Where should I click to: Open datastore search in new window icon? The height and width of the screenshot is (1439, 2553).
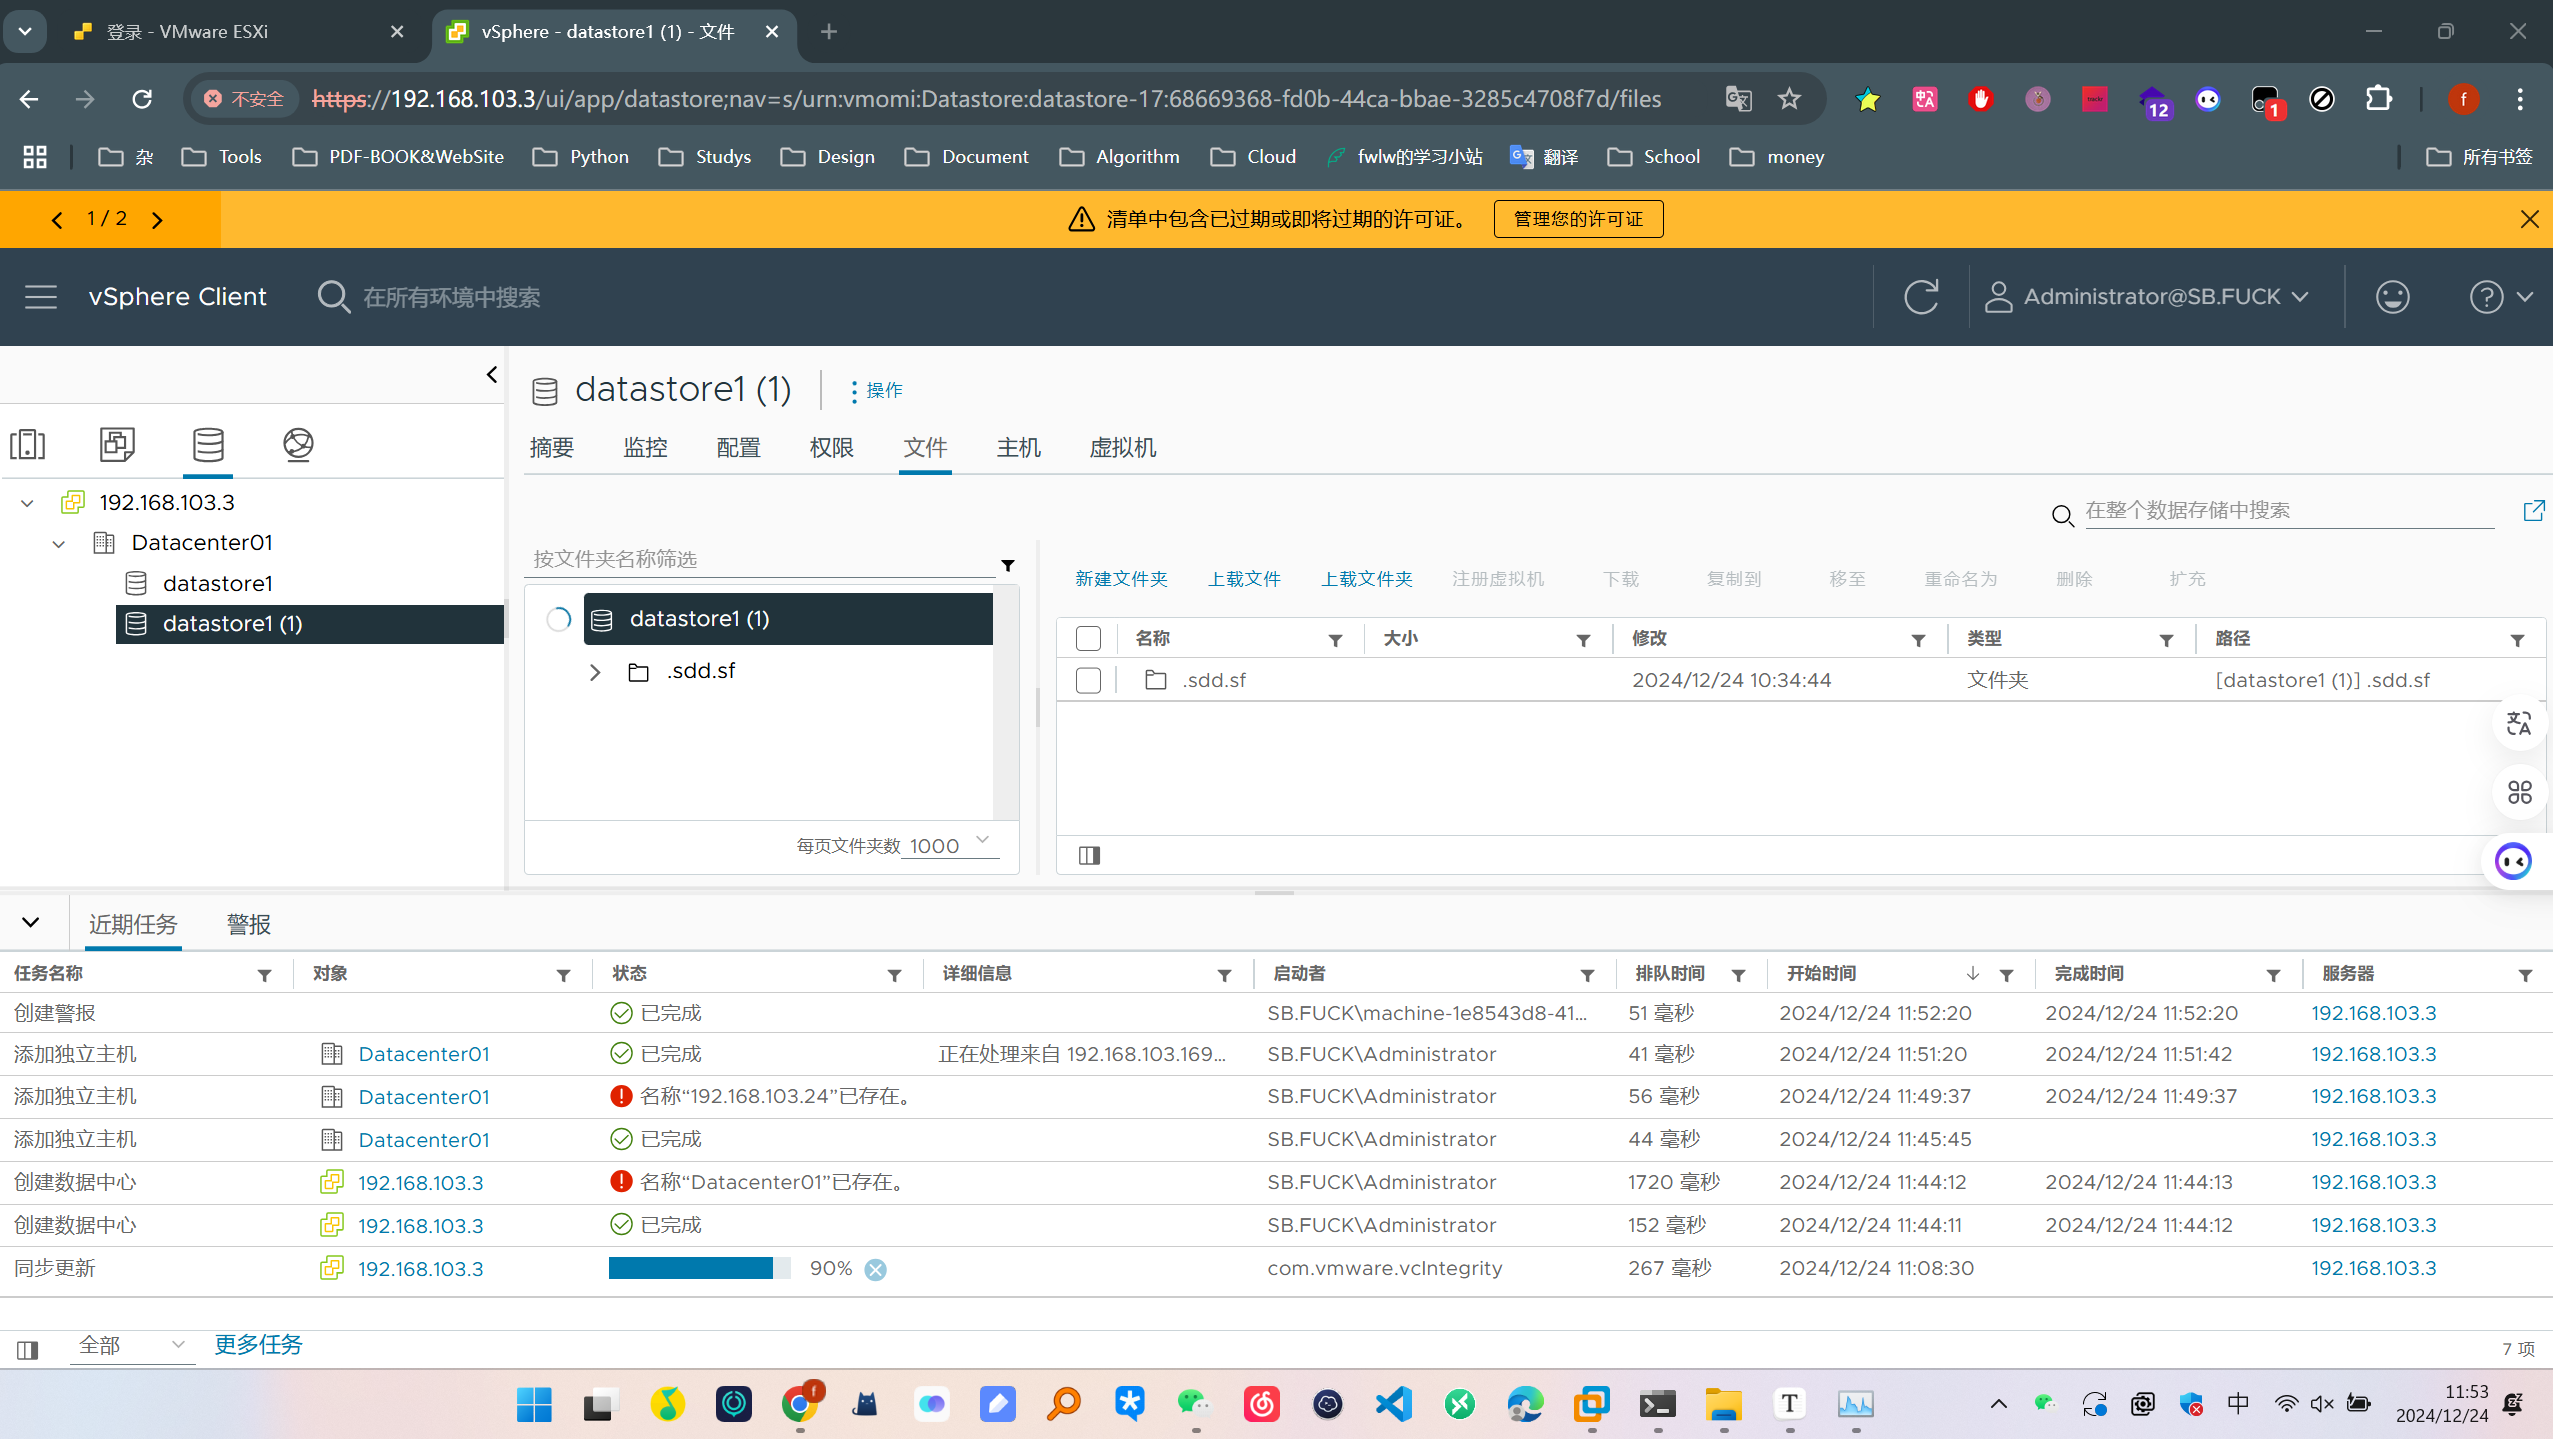click(2533, 511)
